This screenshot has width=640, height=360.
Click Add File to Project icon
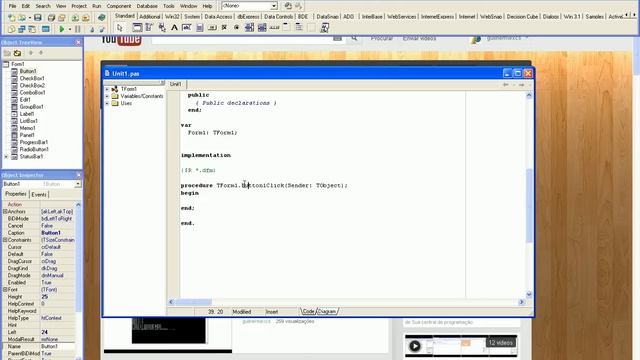(75, 18)
